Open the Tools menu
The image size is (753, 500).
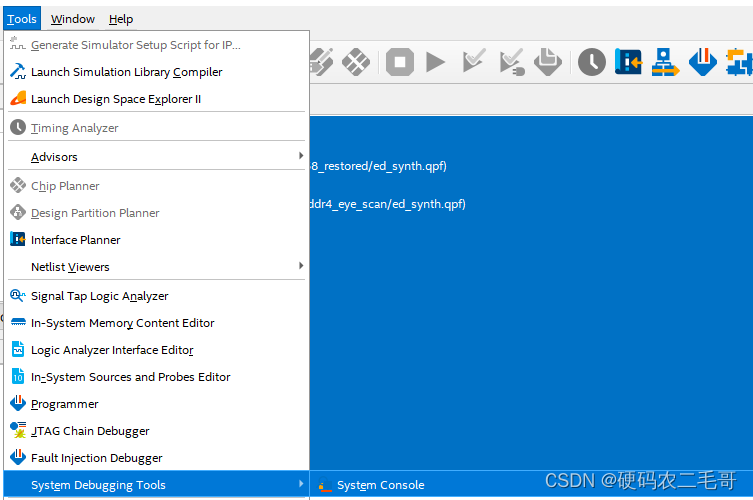point(22,19)
